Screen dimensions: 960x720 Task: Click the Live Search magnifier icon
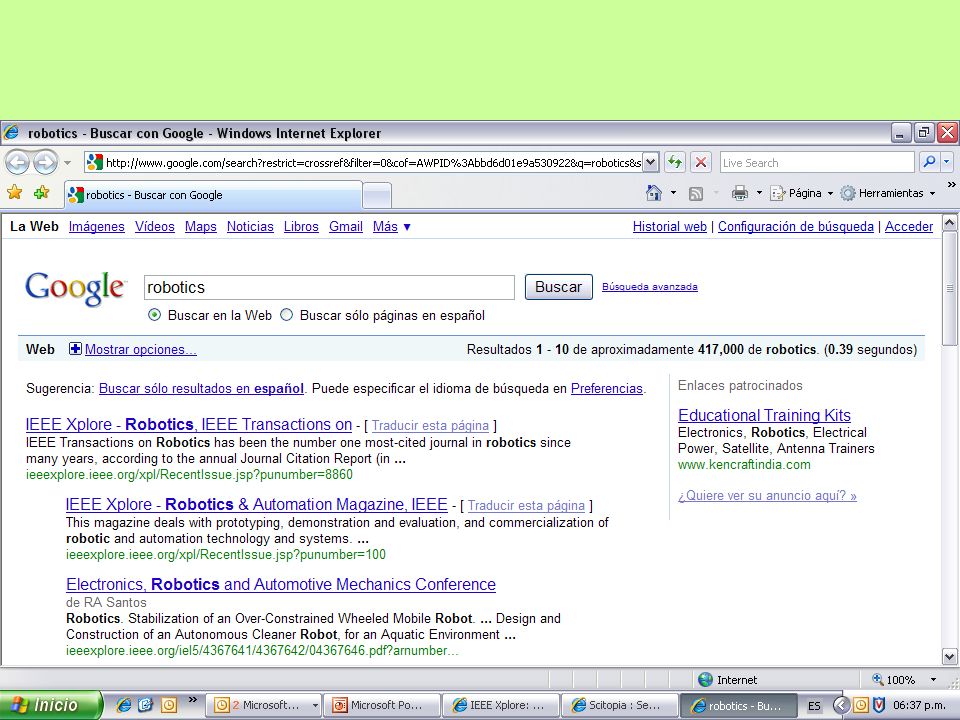(x=929, y=162)
